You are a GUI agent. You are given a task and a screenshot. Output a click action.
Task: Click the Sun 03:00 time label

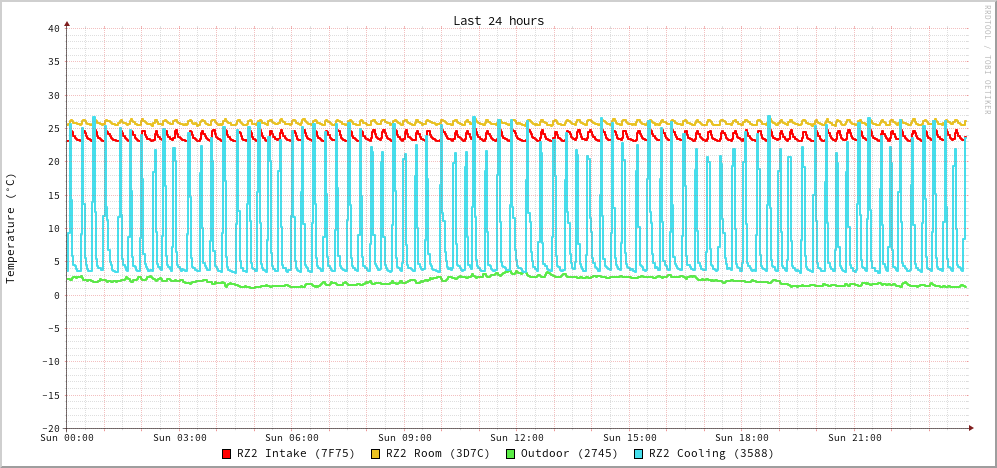click(179, 438)
